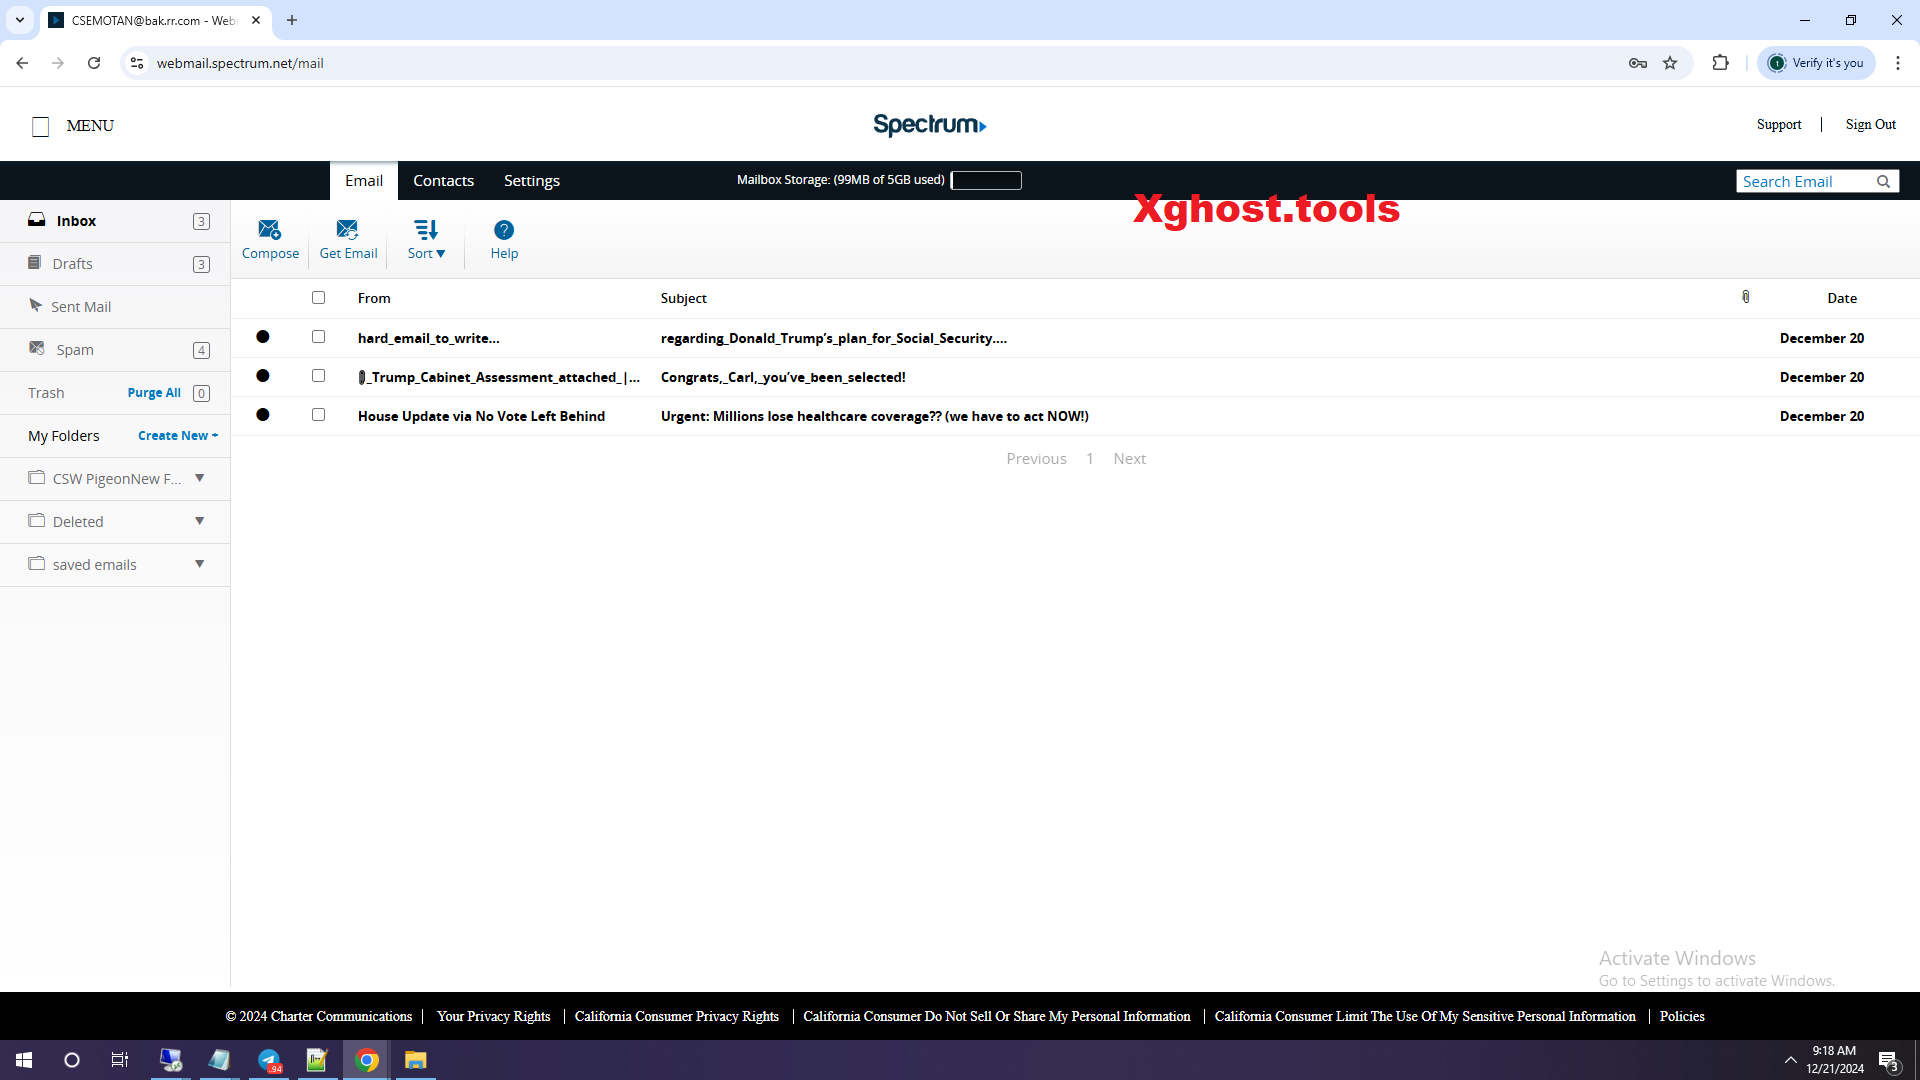The width and height of the screenshot is (1920, 1080).
Task: Click the Compose email icon
Action: coord(269,230)
